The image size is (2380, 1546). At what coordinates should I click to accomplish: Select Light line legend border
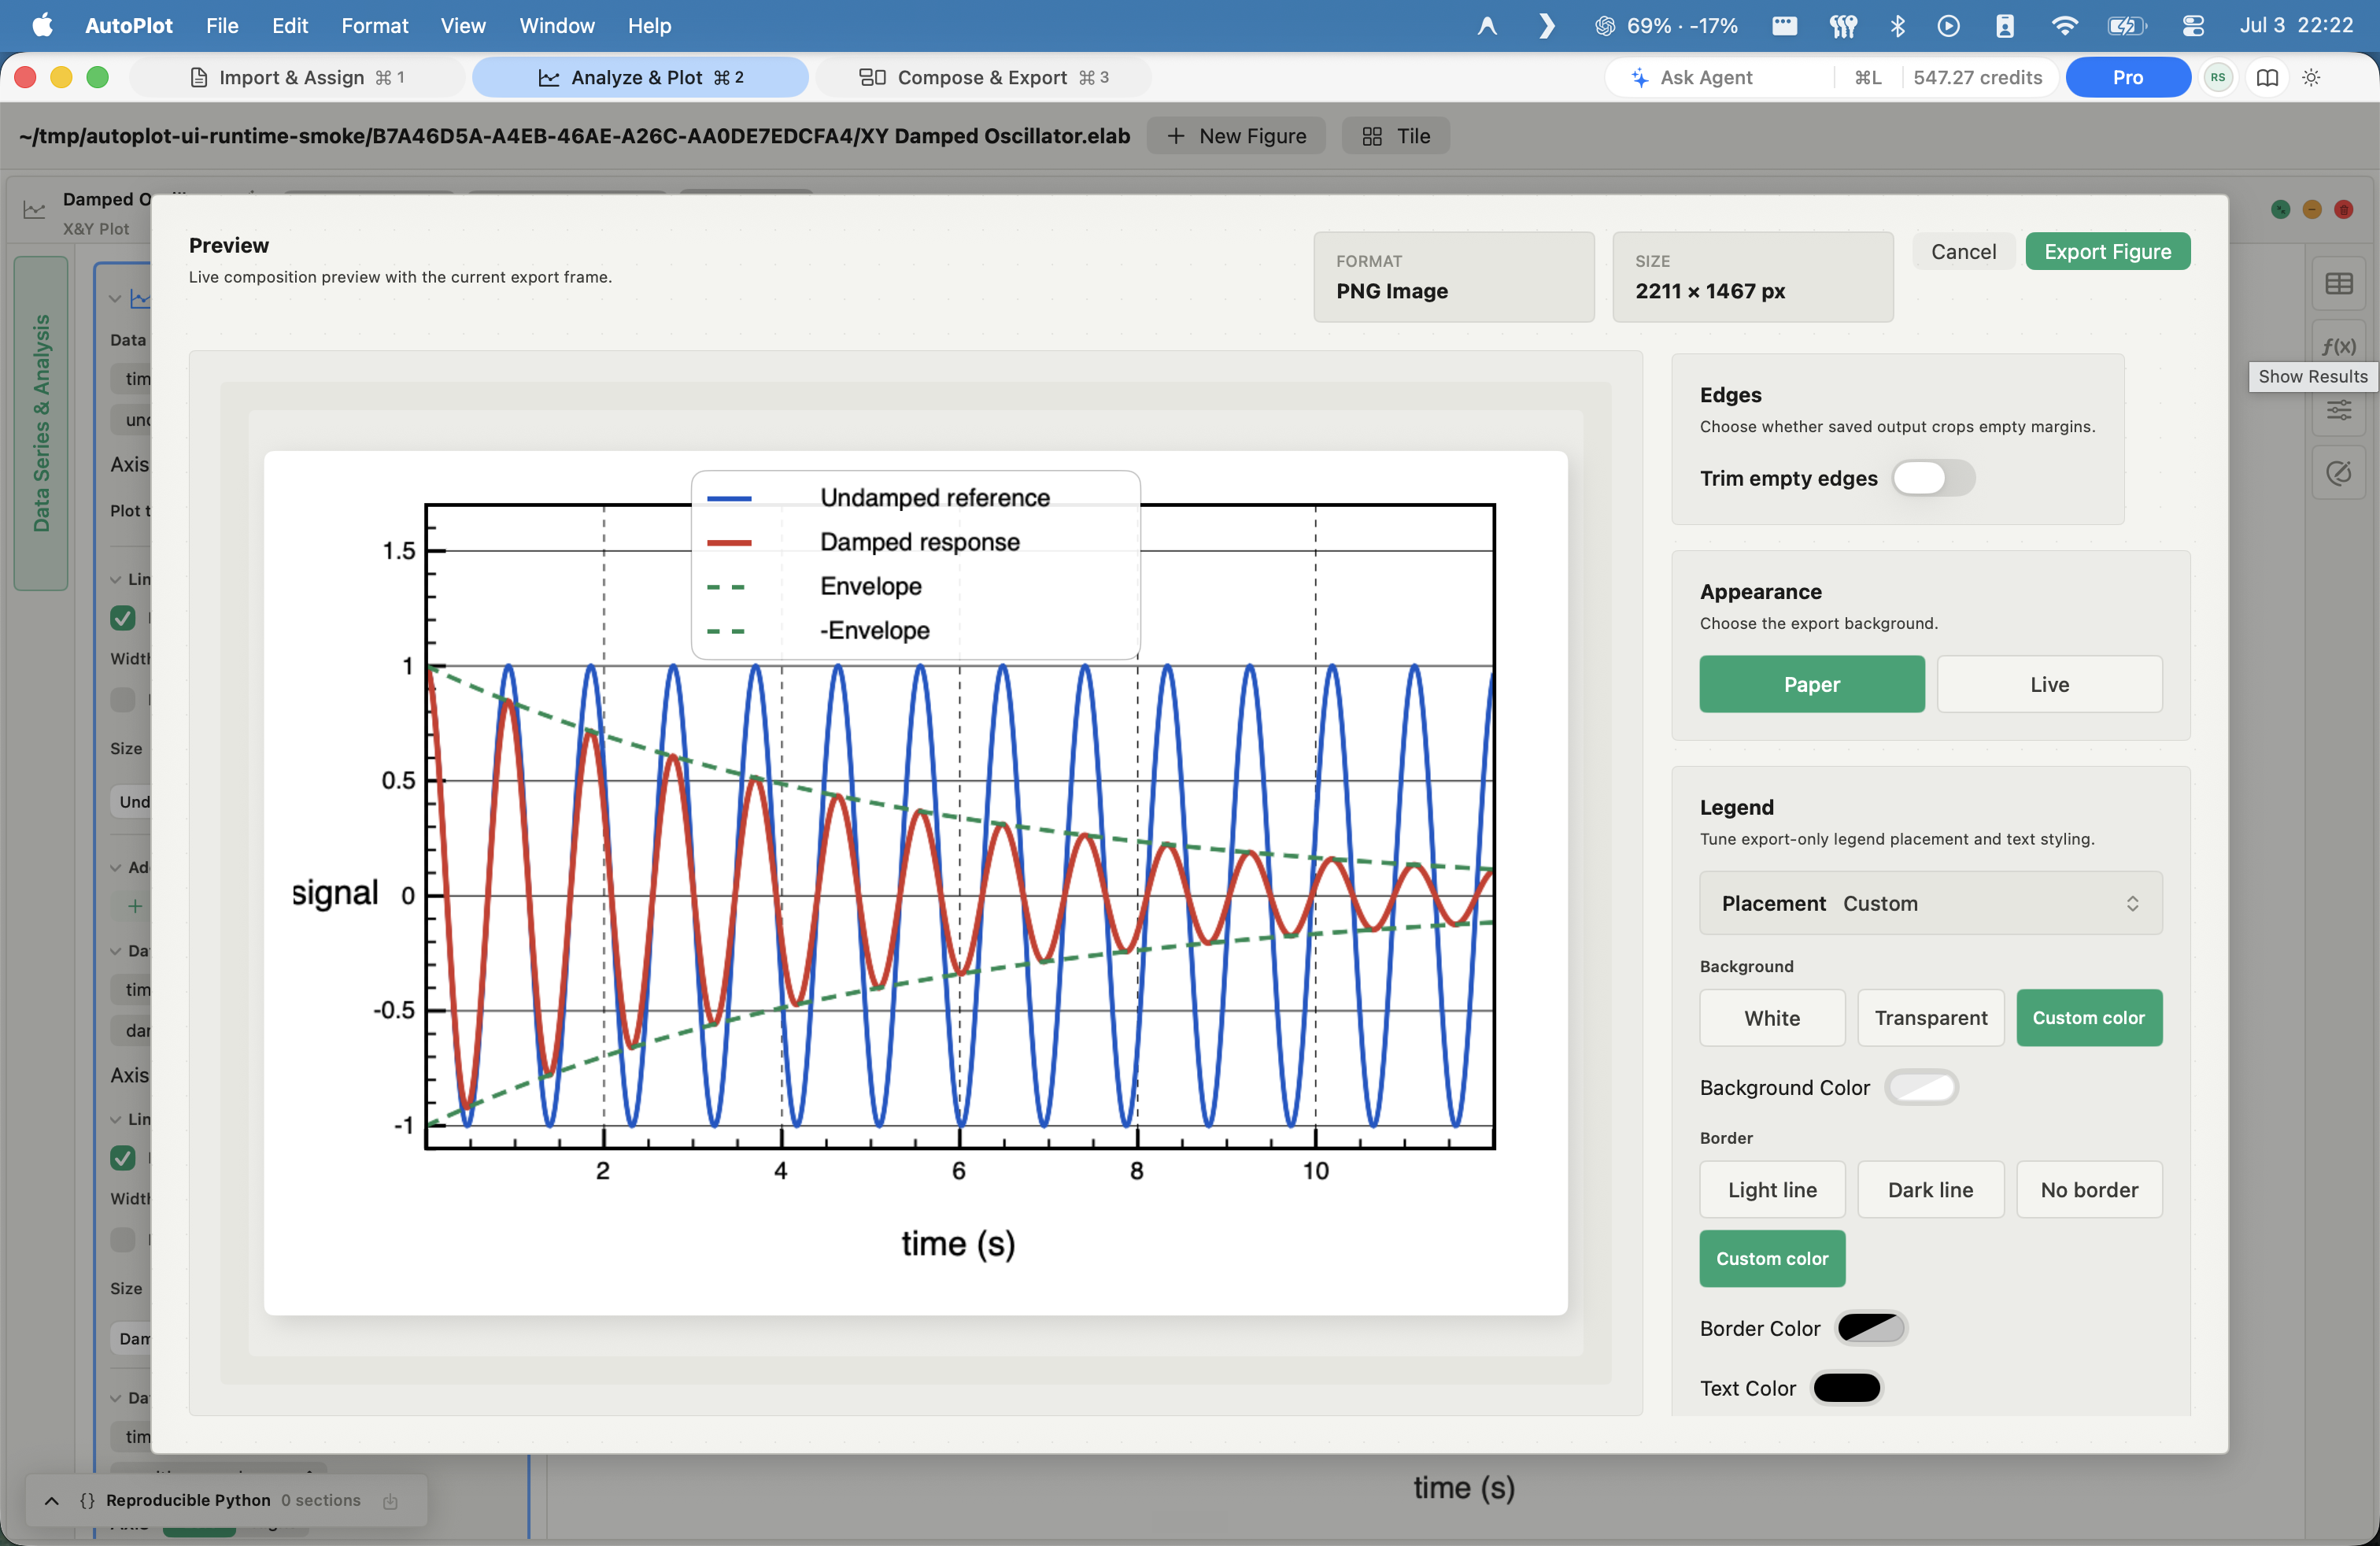[x=1771, y=1189]
